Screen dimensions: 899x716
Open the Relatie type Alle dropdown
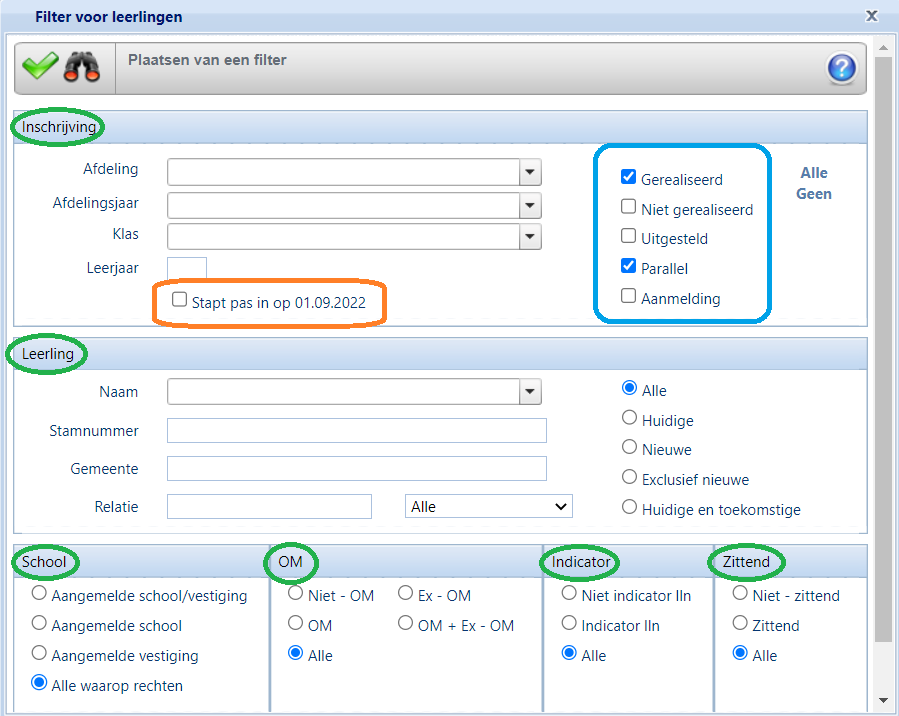click(x=488, y=506)
